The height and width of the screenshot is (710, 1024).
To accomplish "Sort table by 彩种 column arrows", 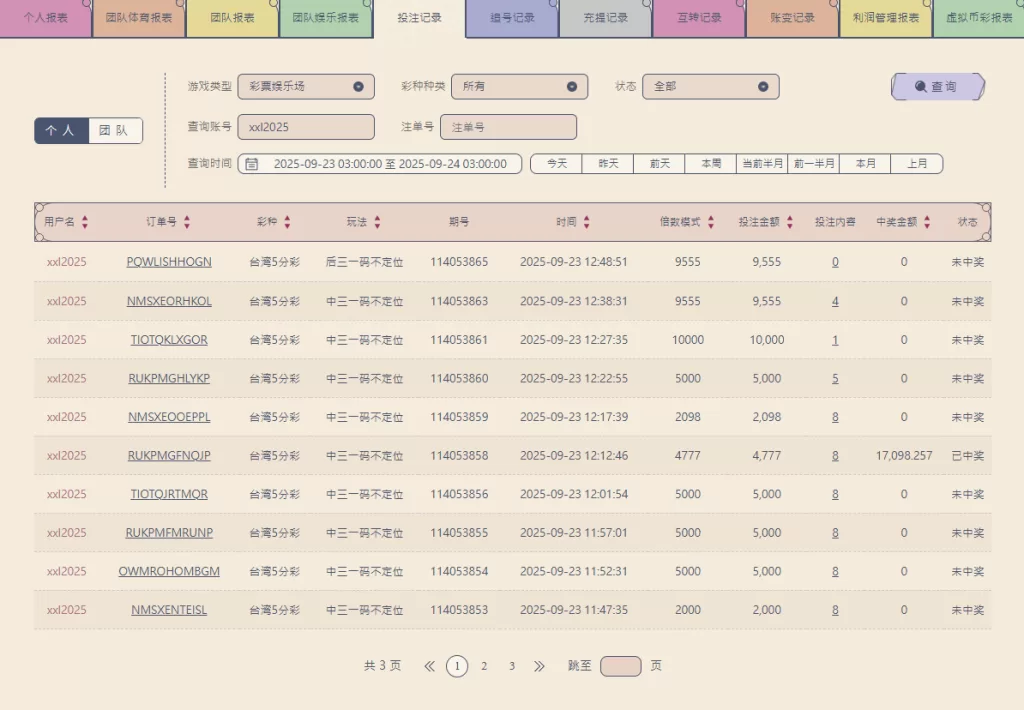I will point(287,222).
